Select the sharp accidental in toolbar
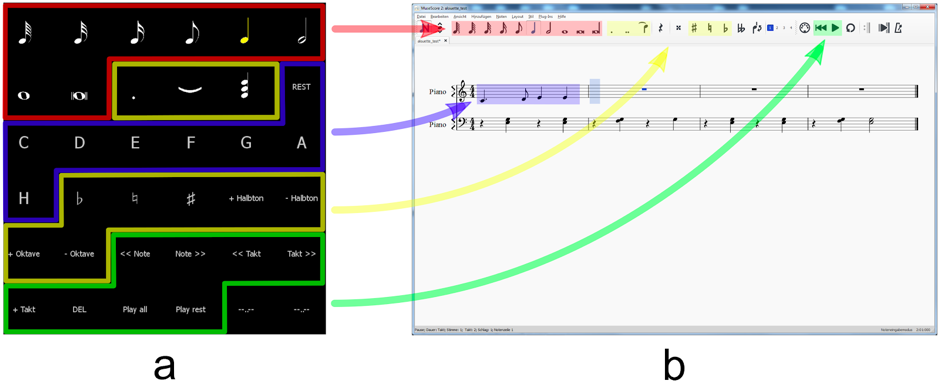This screenshot has height=381, width=939. 694,28
